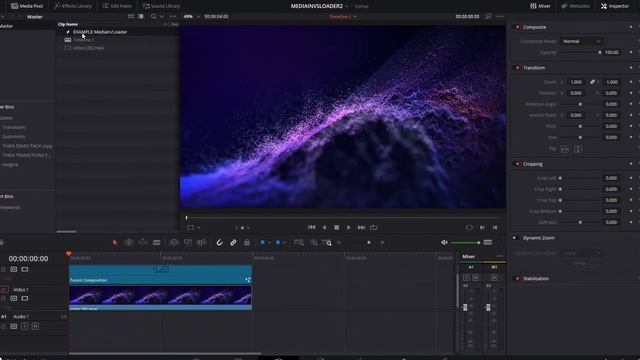This screenshot has height=360, width=640.
Task: Jump to last frame button
Action: 361,227
